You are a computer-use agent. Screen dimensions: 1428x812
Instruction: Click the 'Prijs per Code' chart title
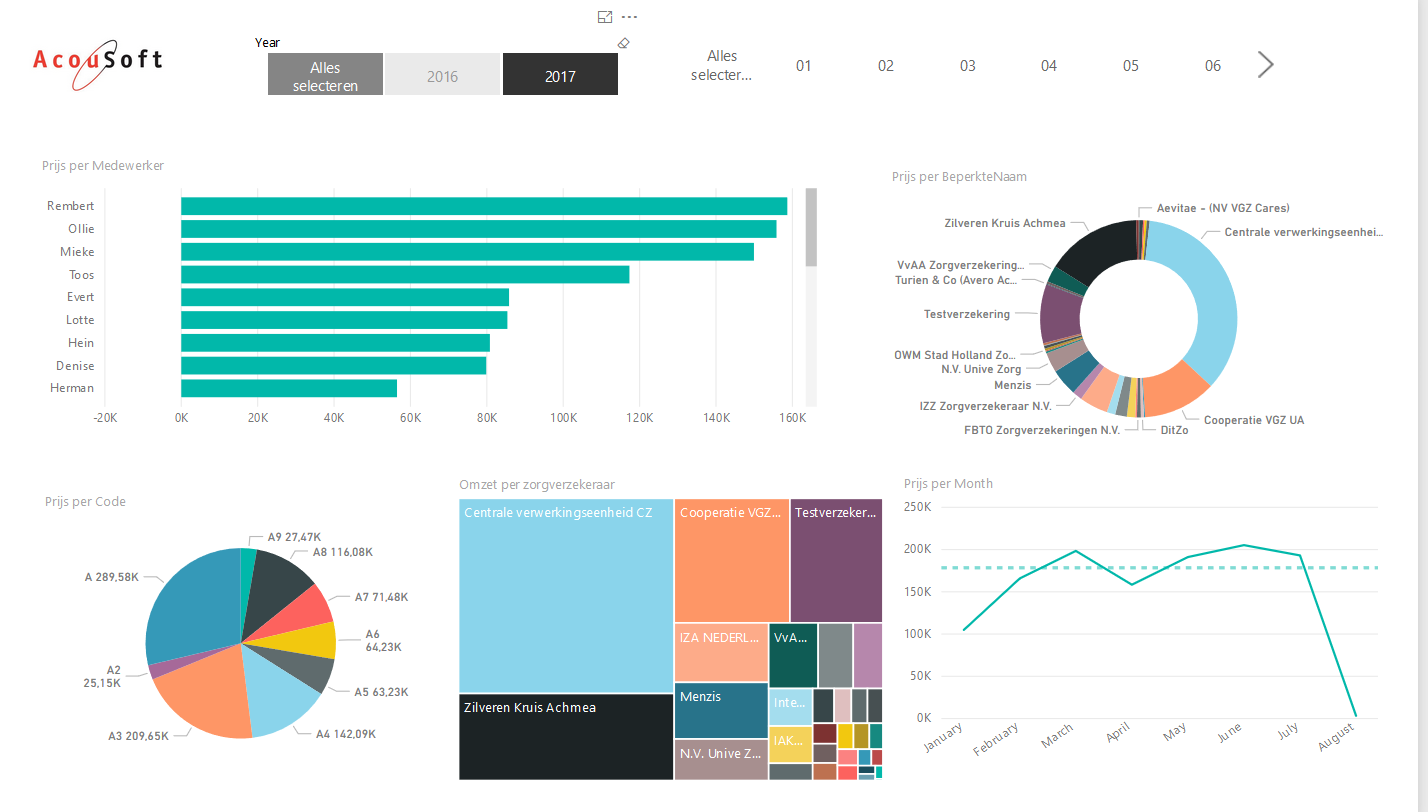coord(85,501)
